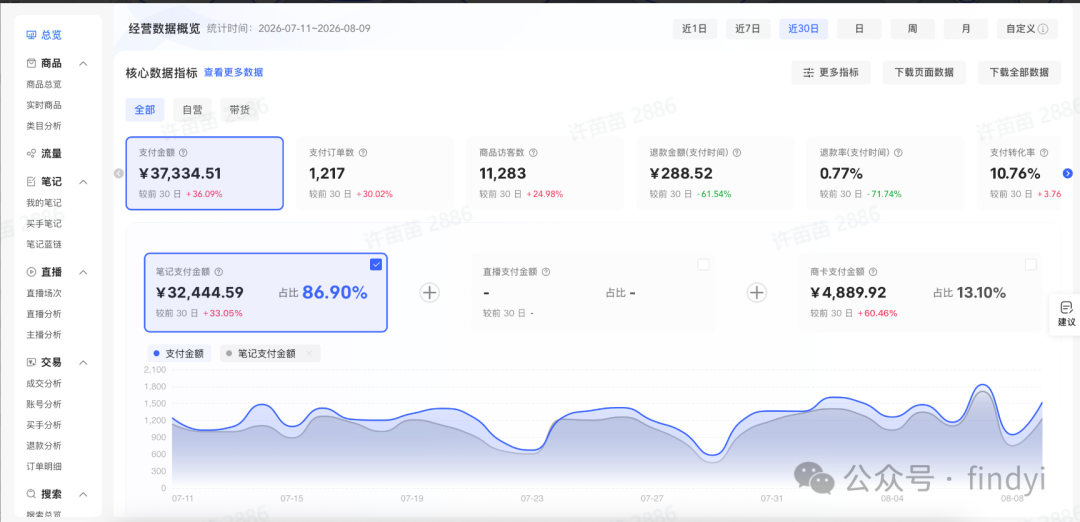The height and width of the screenshot is (522, 1080).
Task: Click help icon beside 支付转化率
Action: coord(1044,153)
